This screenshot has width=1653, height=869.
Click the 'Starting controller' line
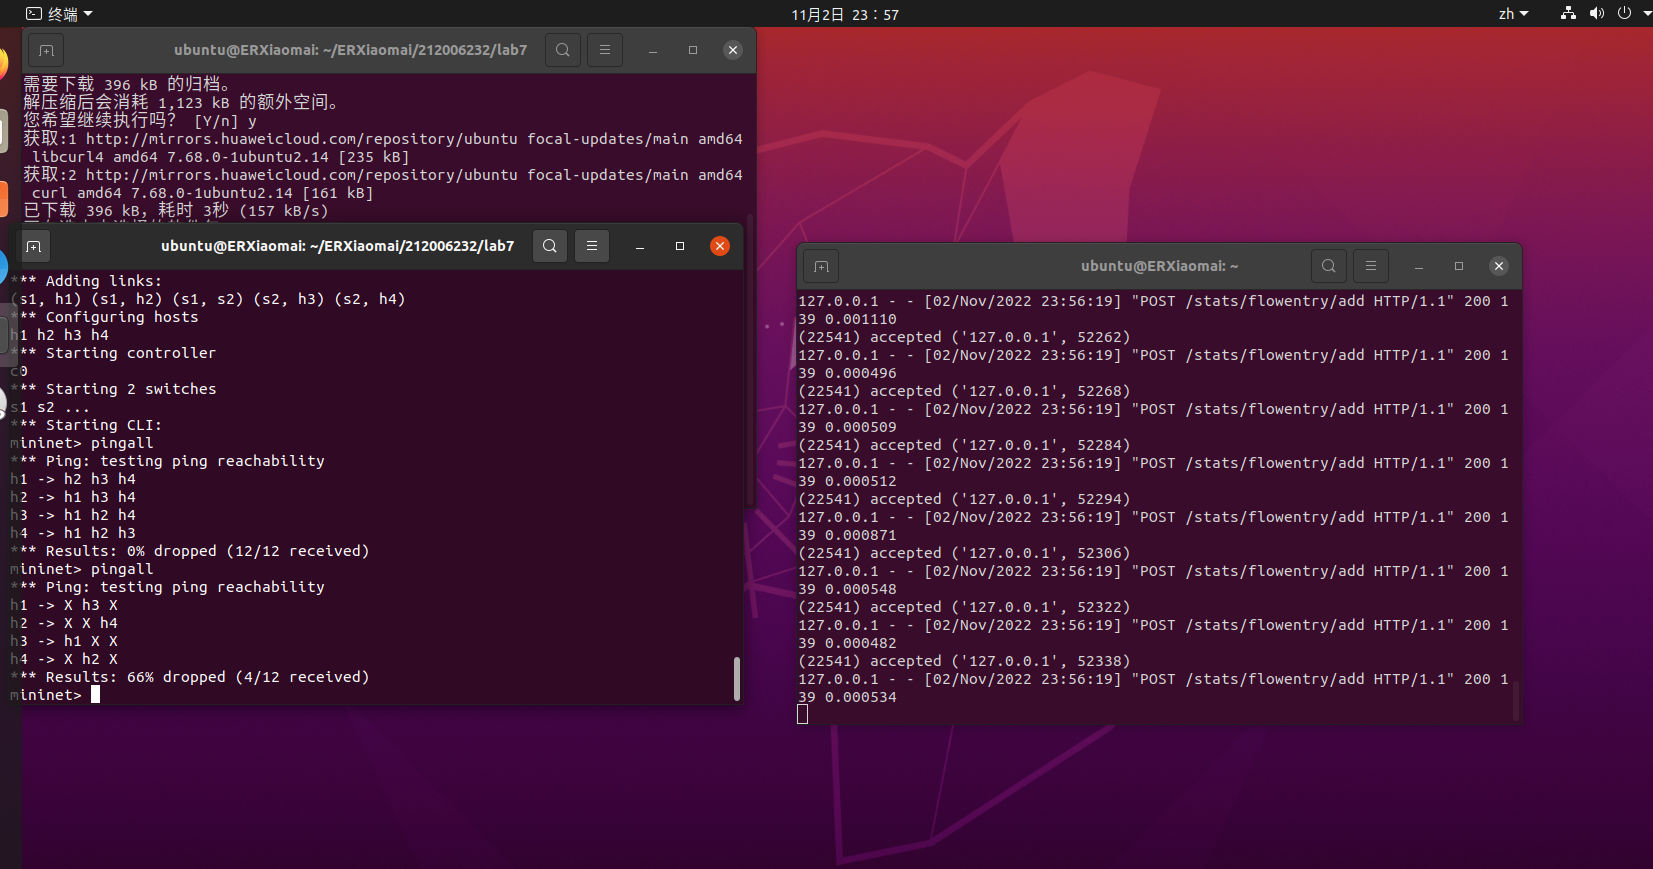pos(113,353)
